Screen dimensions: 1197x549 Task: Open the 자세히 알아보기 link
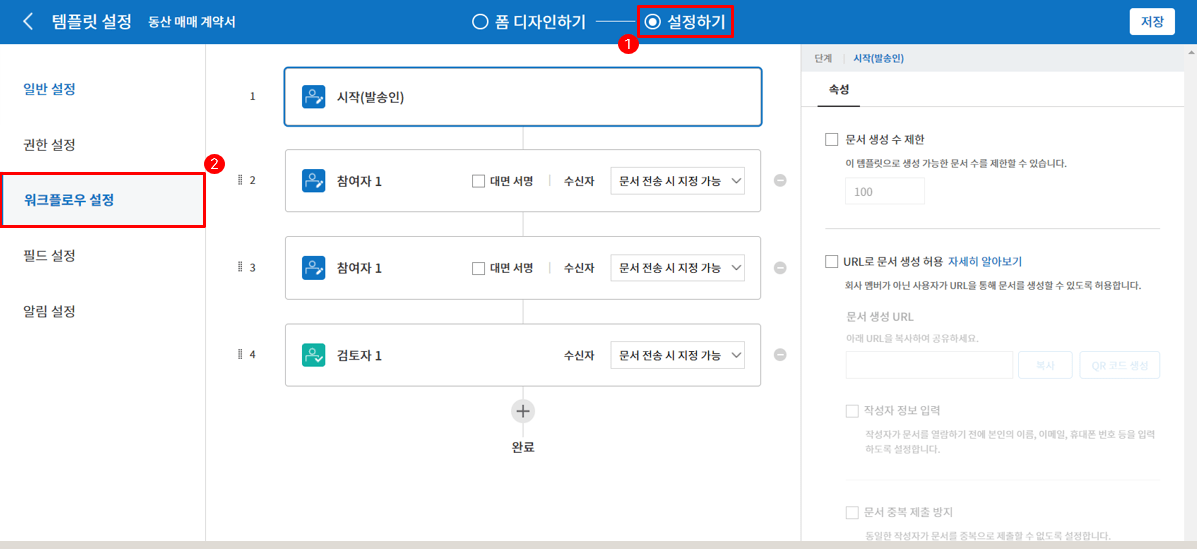pyautogui.click(x=985, y=262)
